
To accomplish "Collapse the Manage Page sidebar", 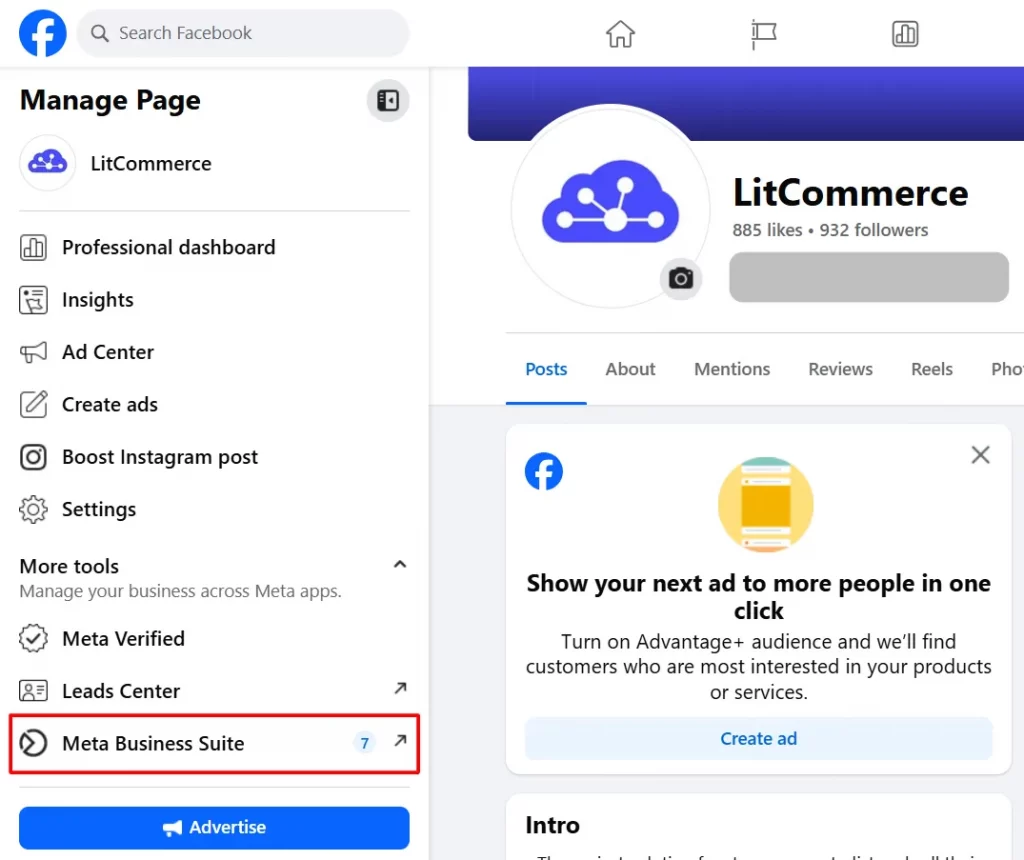I will pyautogui.click(x=388, y=101).
